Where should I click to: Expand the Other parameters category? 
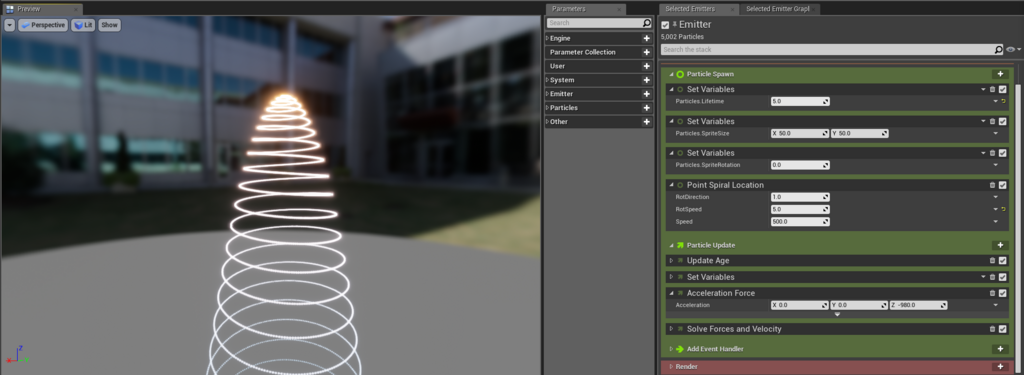tap(547, 122)
